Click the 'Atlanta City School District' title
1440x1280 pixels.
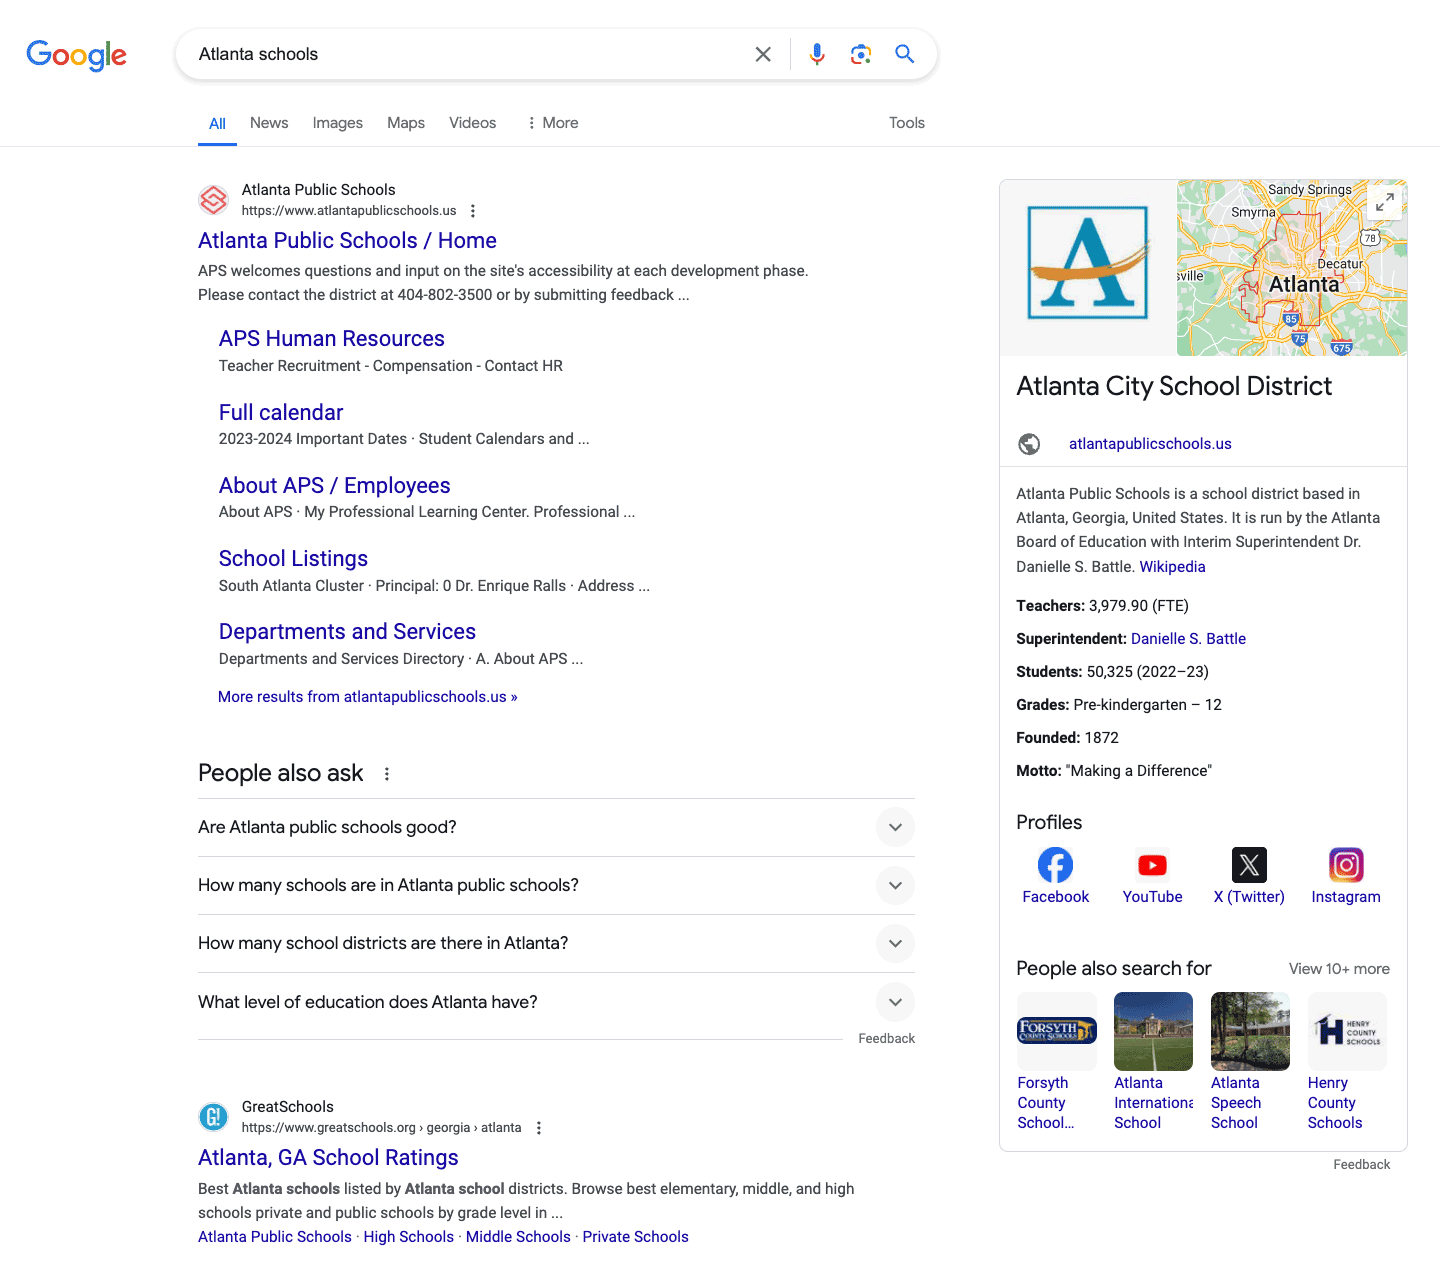1174,387
